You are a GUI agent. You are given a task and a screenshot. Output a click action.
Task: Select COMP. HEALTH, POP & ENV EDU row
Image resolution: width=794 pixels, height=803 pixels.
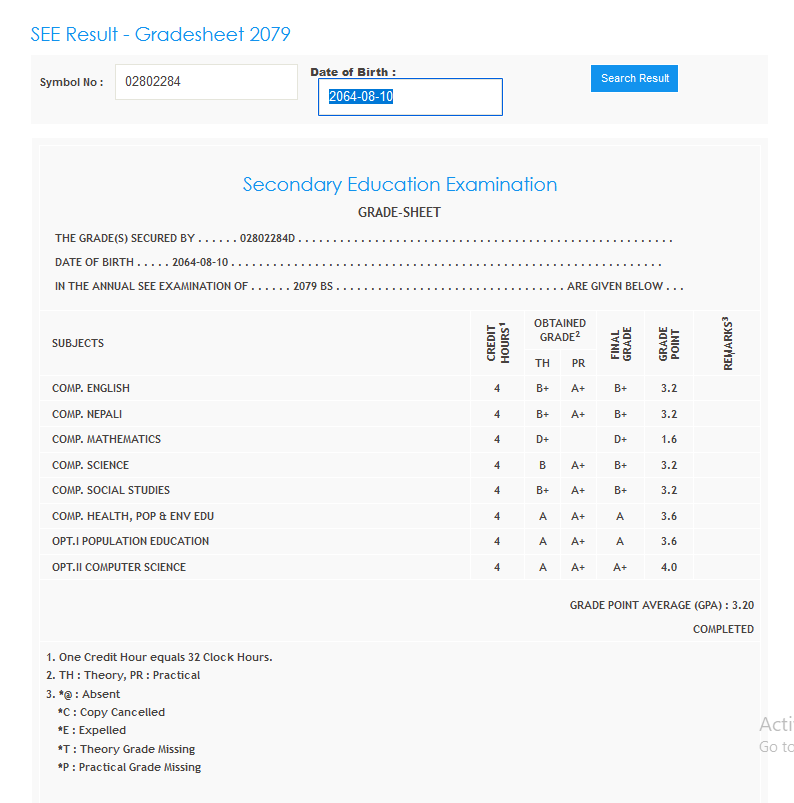tap(133, 516)
